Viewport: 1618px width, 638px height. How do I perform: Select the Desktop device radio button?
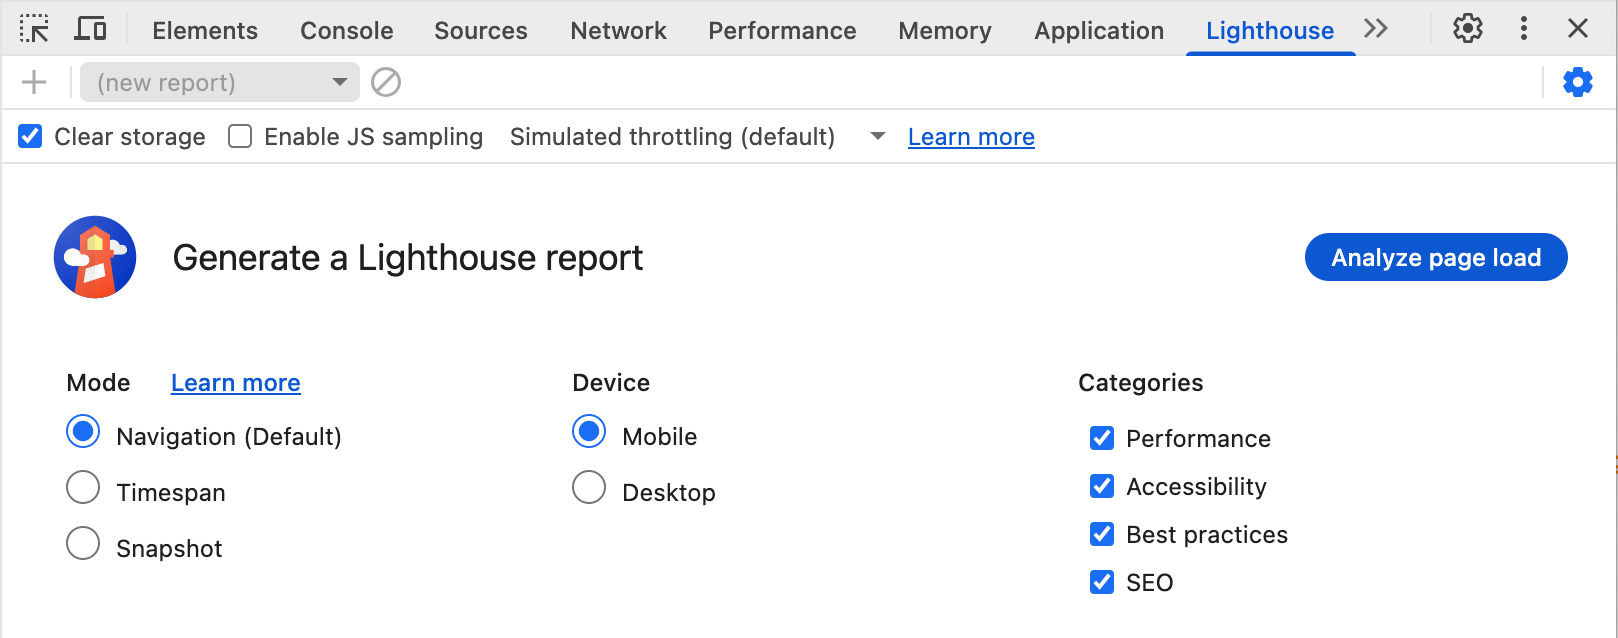589,488
